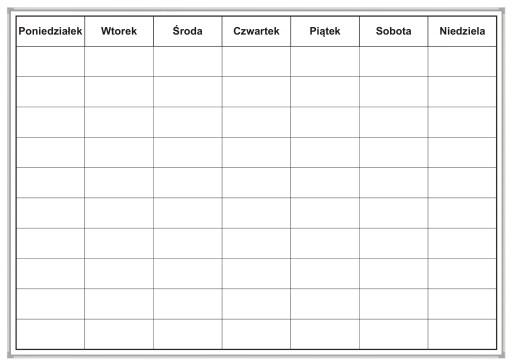
Task: Click first empty cell under Środa
Action: (188, 61)
